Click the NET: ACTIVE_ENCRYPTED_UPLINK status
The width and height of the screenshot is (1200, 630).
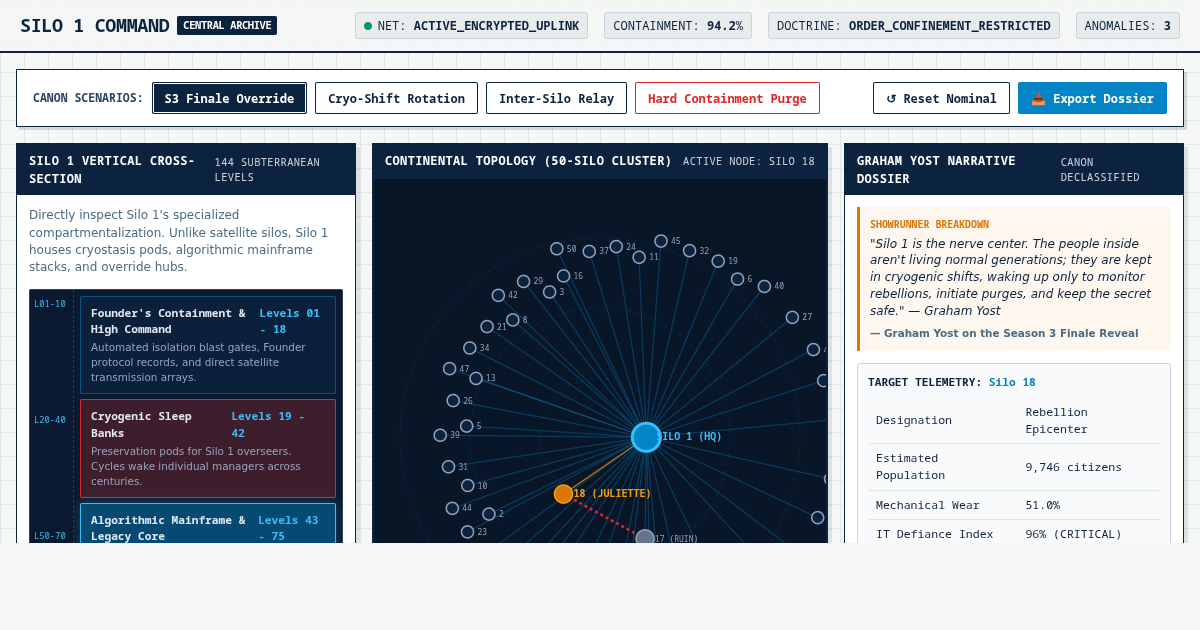coord(471,26)
